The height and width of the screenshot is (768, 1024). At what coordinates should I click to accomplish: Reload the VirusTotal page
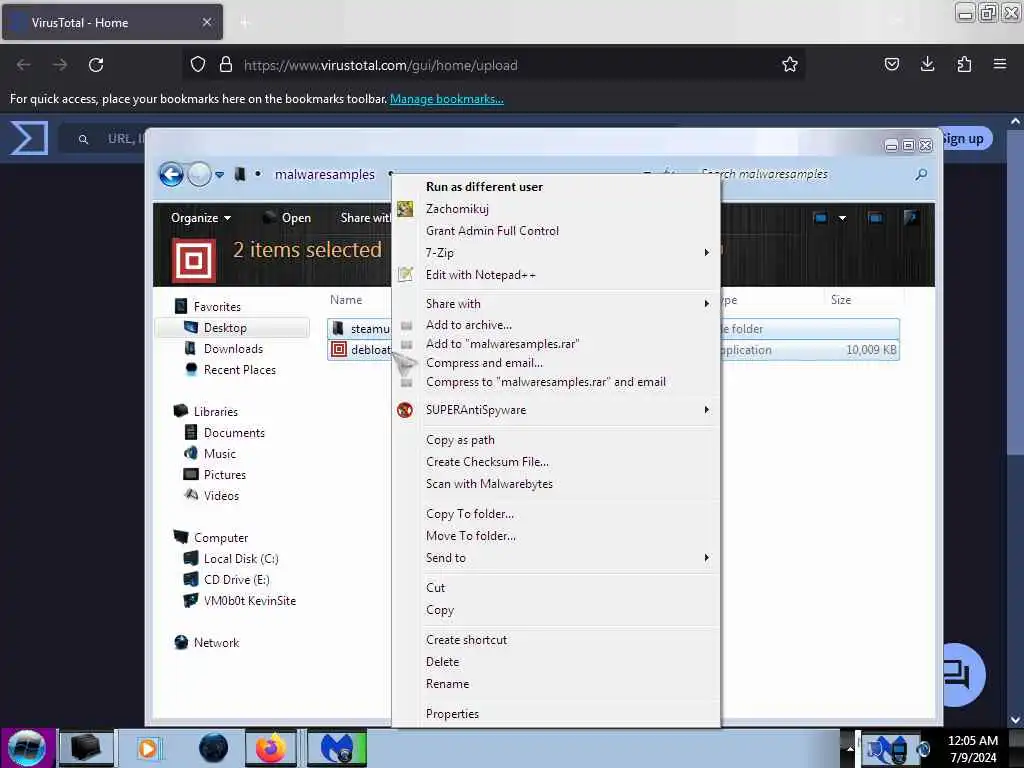click(x=96, y=65)
